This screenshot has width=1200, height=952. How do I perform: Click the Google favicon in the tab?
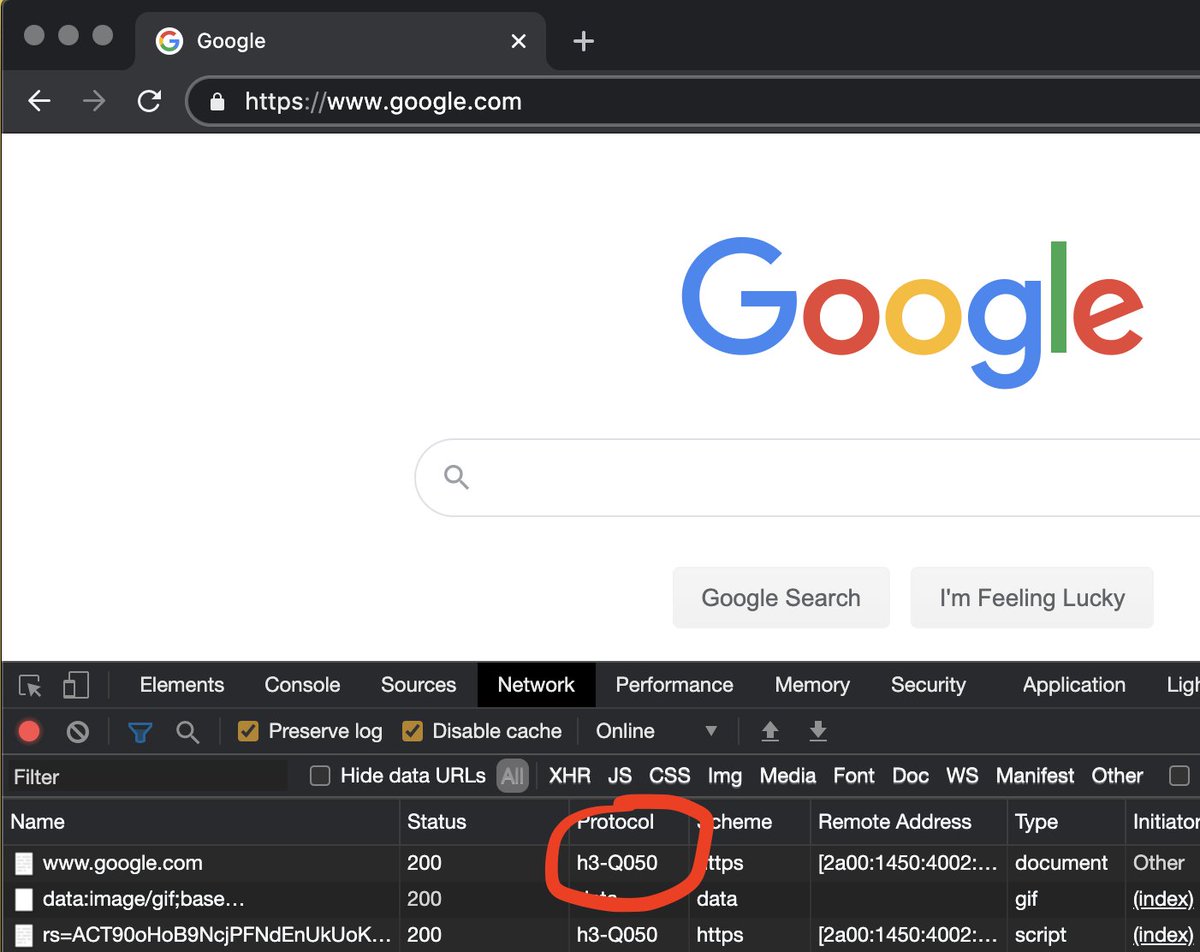click(x=169, y=41)
